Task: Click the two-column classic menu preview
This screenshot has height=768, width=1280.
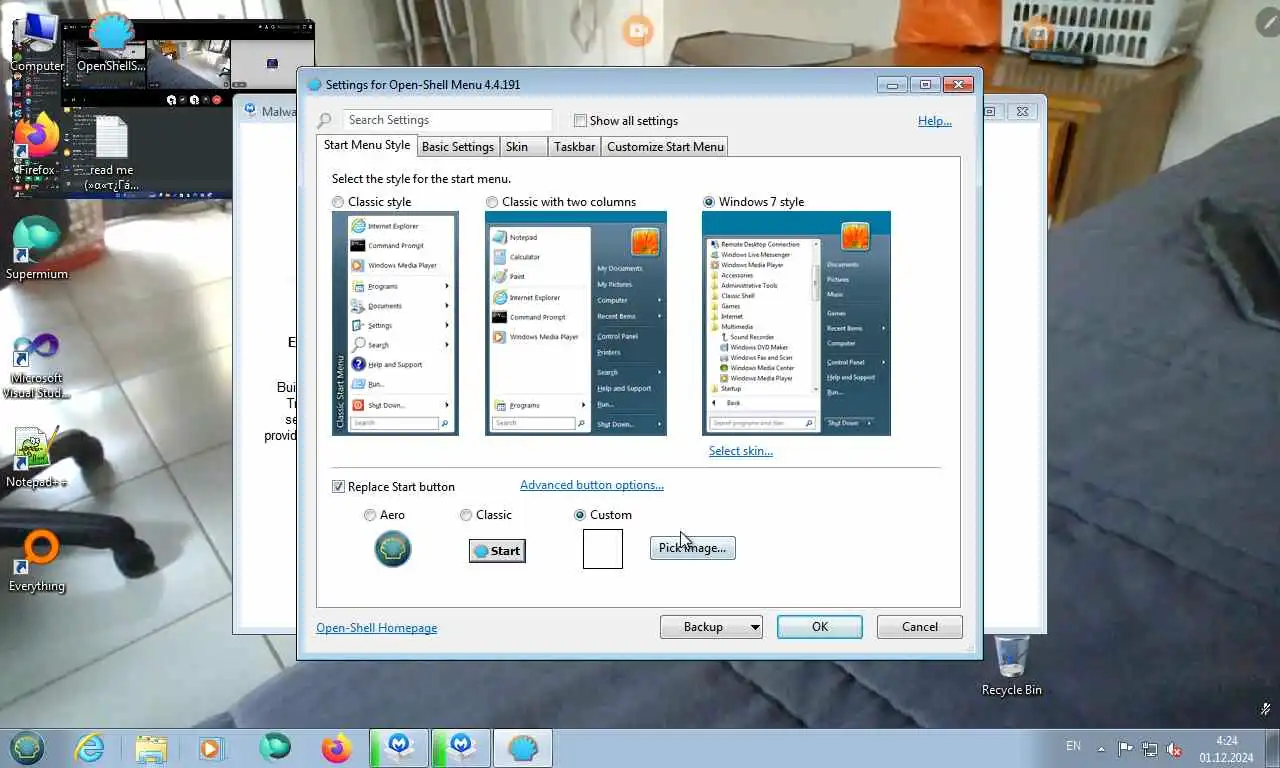Action: 576,323
